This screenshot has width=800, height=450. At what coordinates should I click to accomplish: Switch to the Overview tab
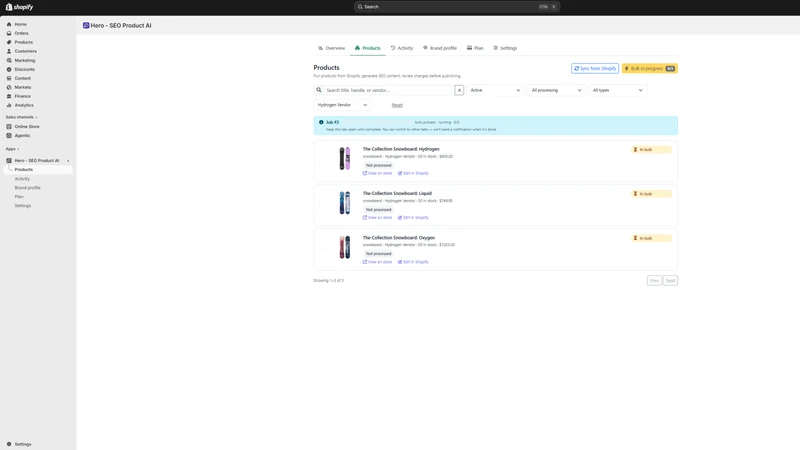(x=332, y=48)
